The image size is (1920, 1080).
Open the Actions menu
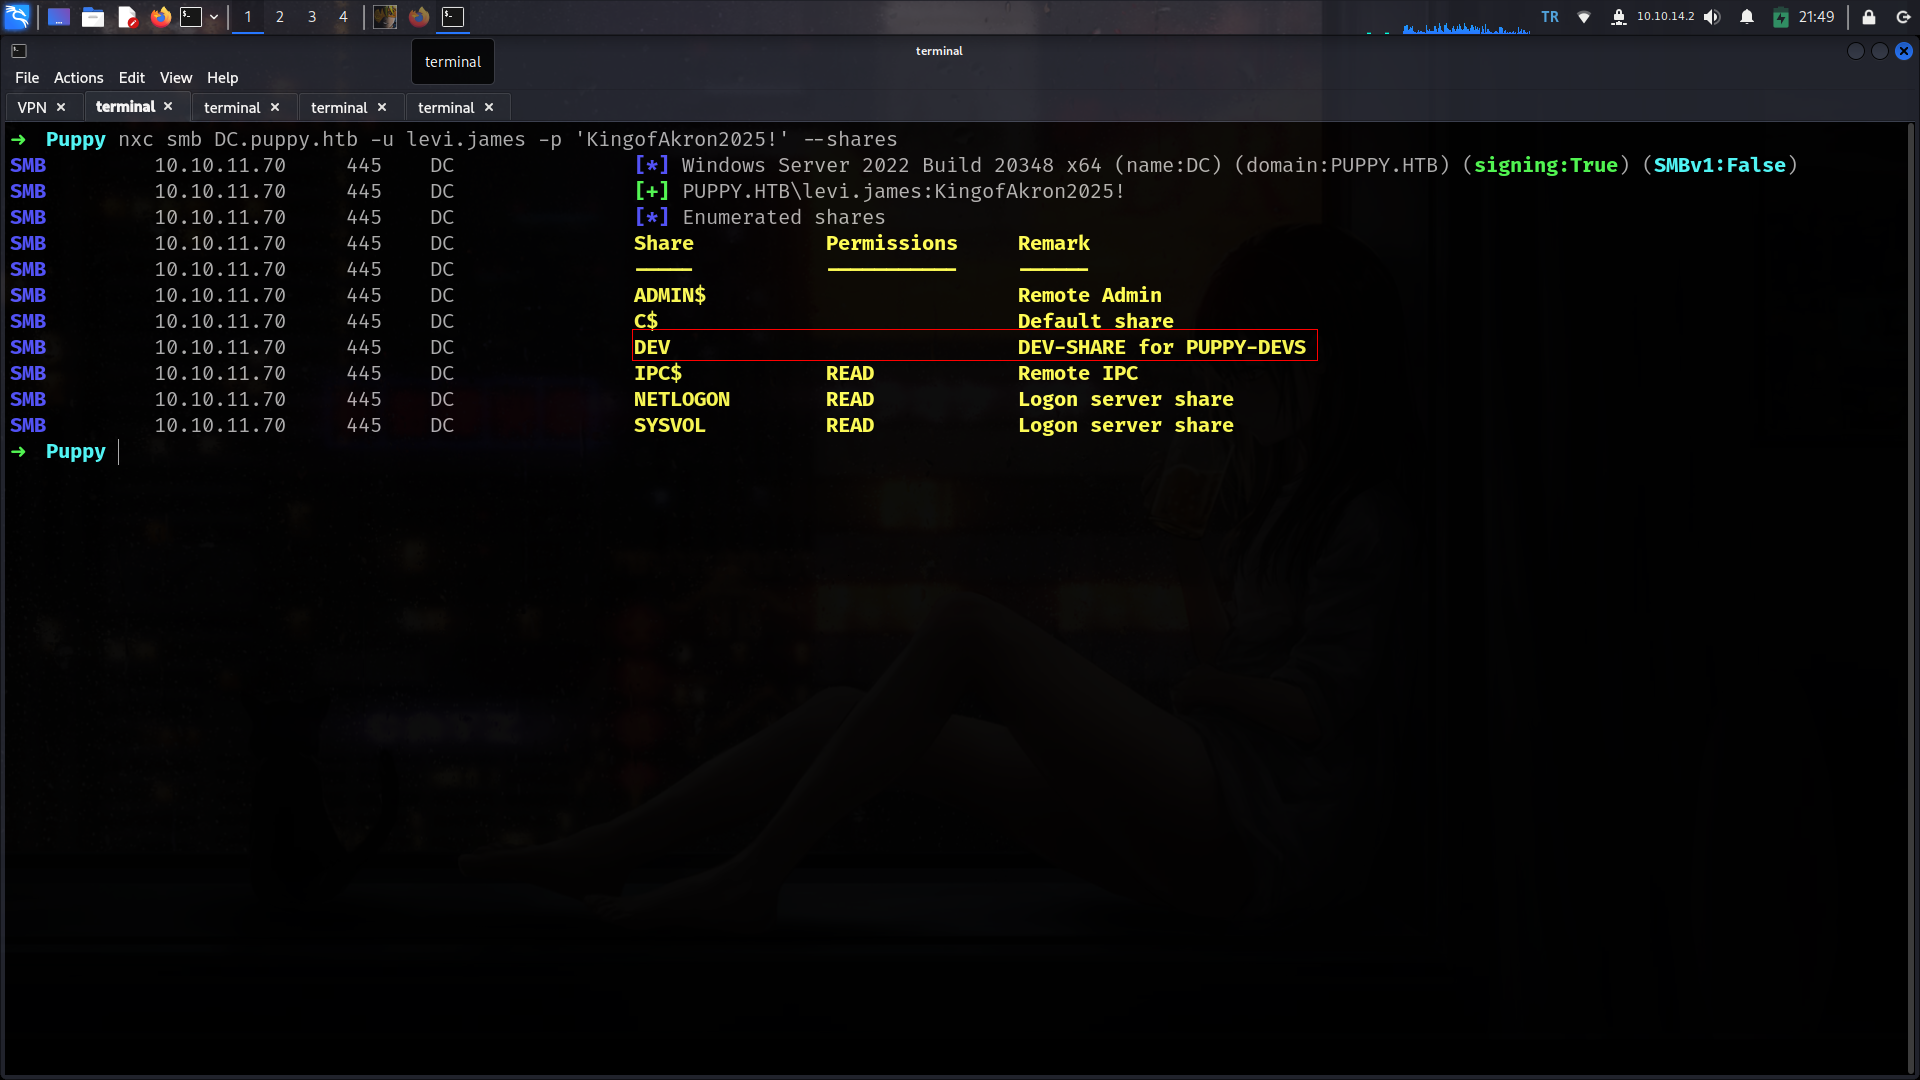pyautogui.click(x=78, y=78)
